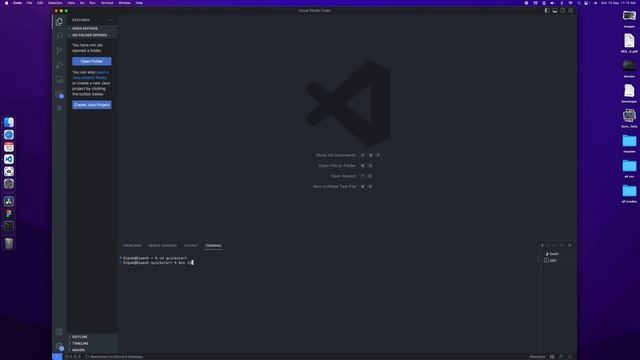
Task: Click the Wi-Fi icon in menu bar
Action: click(570, 3)
